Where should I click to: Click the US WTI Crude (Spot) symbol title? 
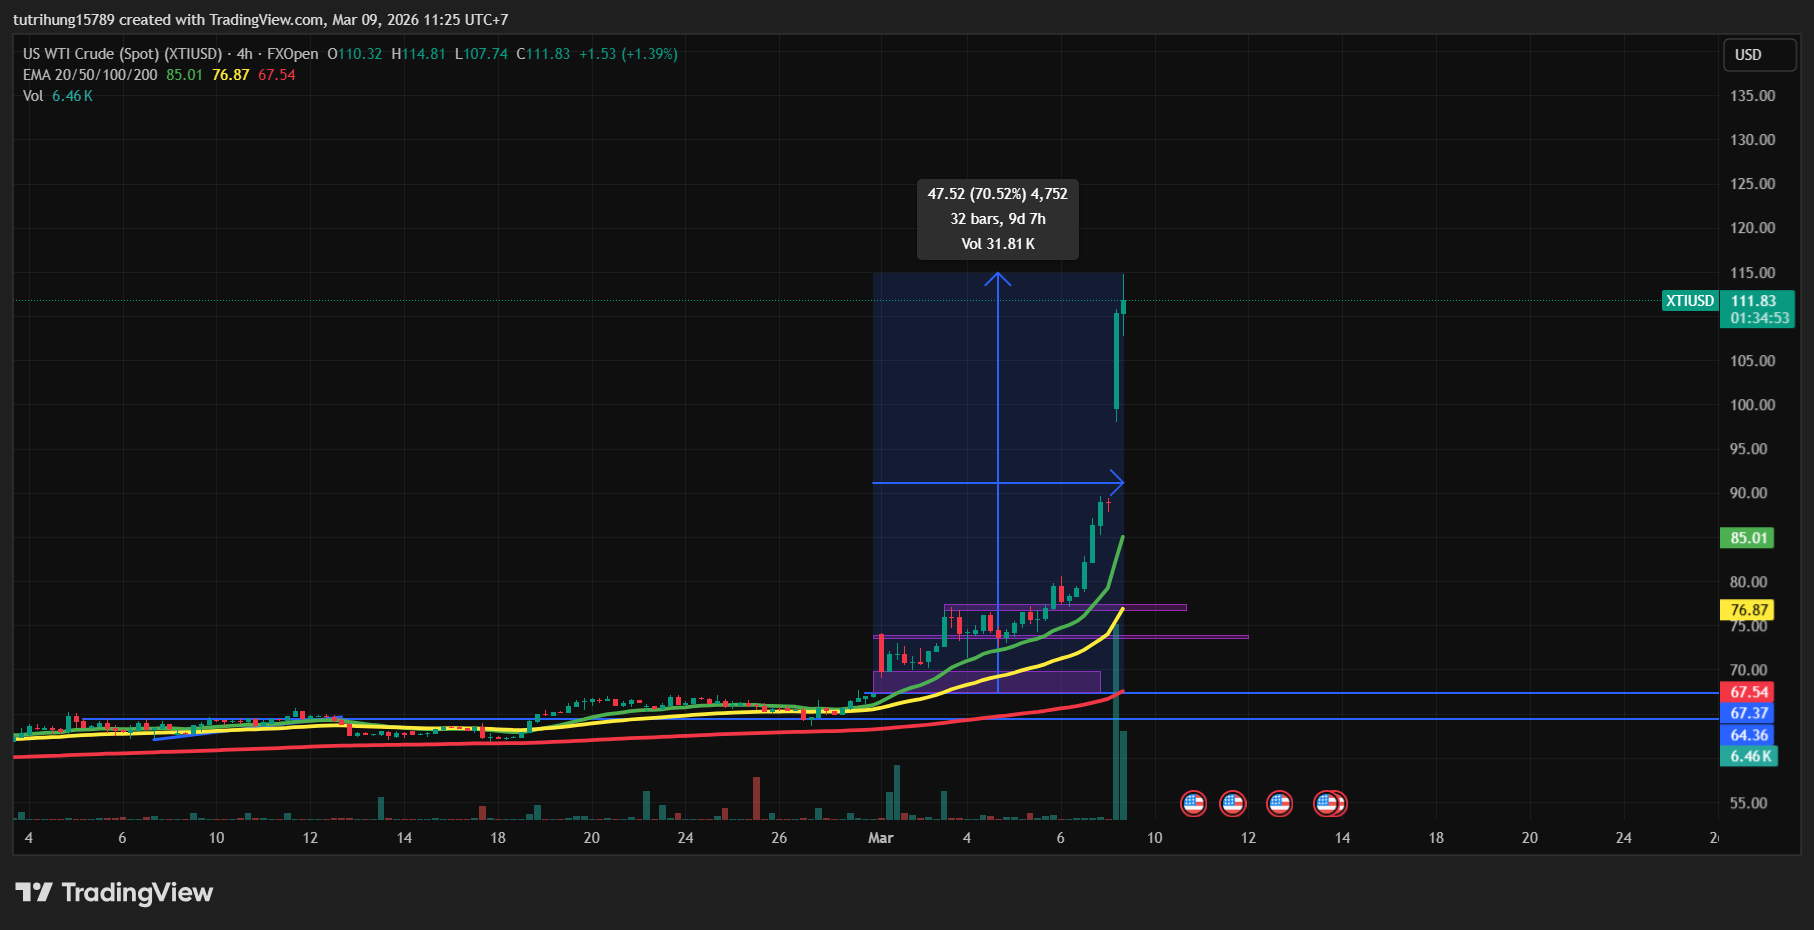tap(122, 54)
